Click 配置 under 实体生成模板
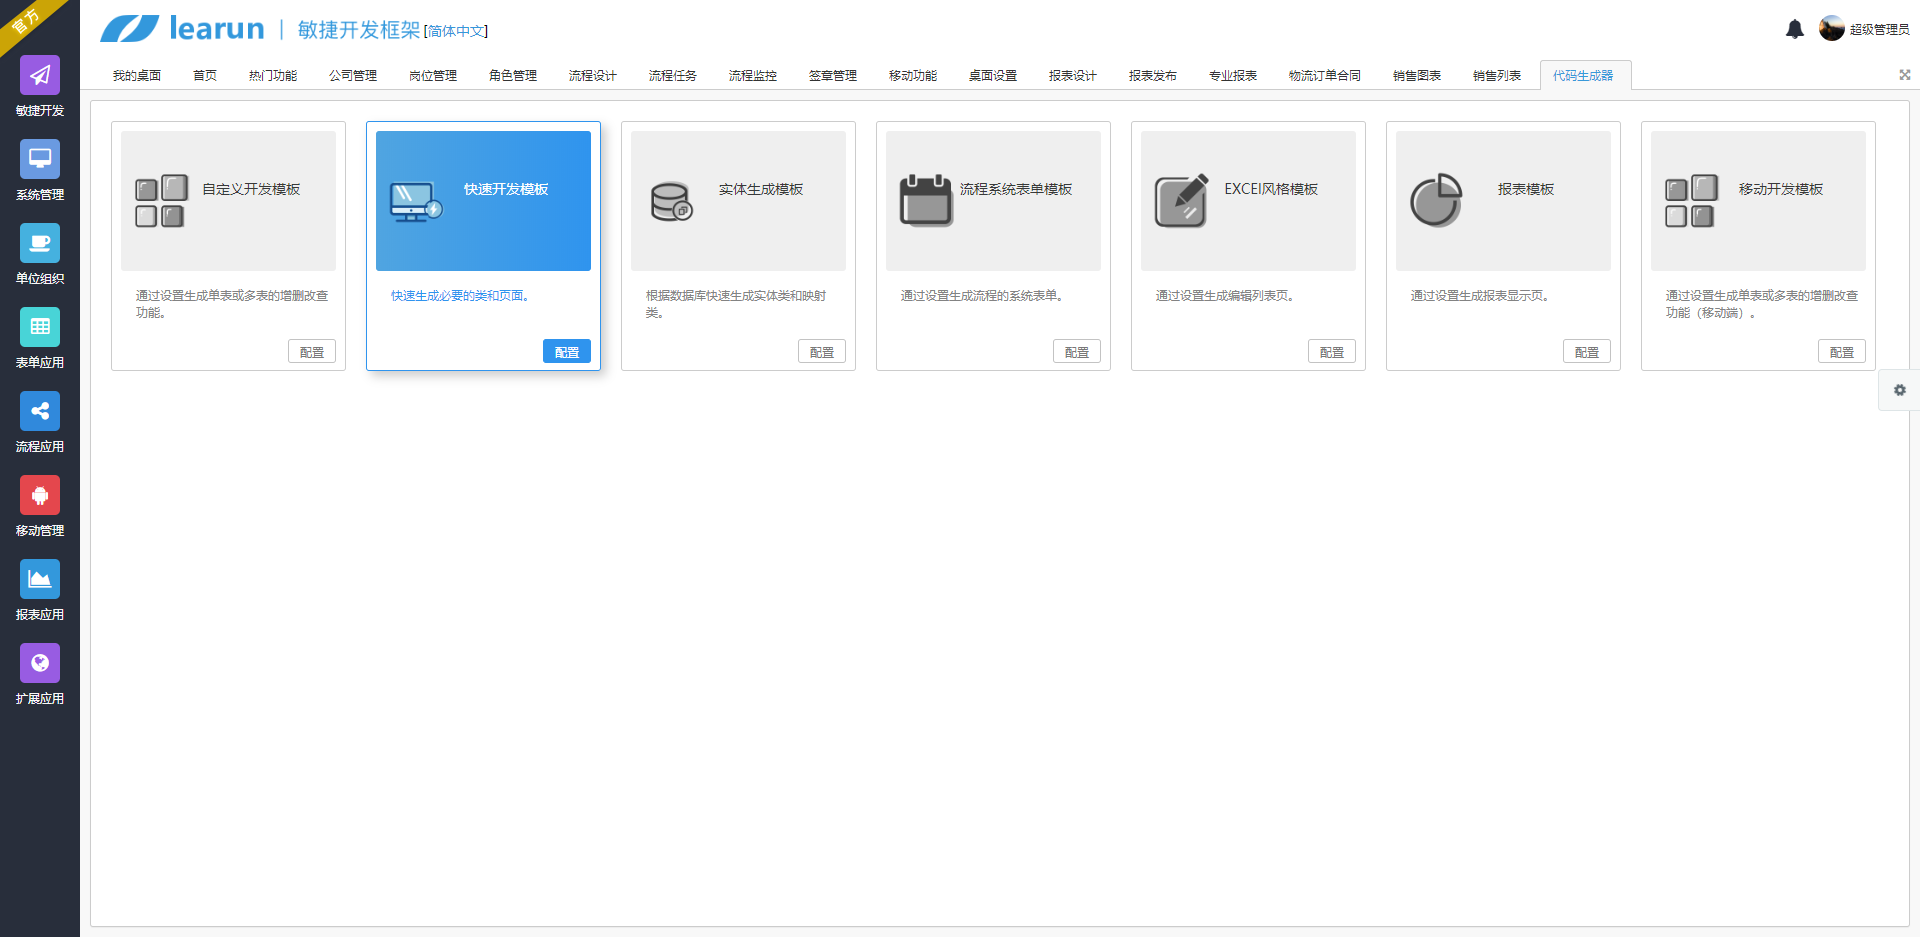 point(822,352)
